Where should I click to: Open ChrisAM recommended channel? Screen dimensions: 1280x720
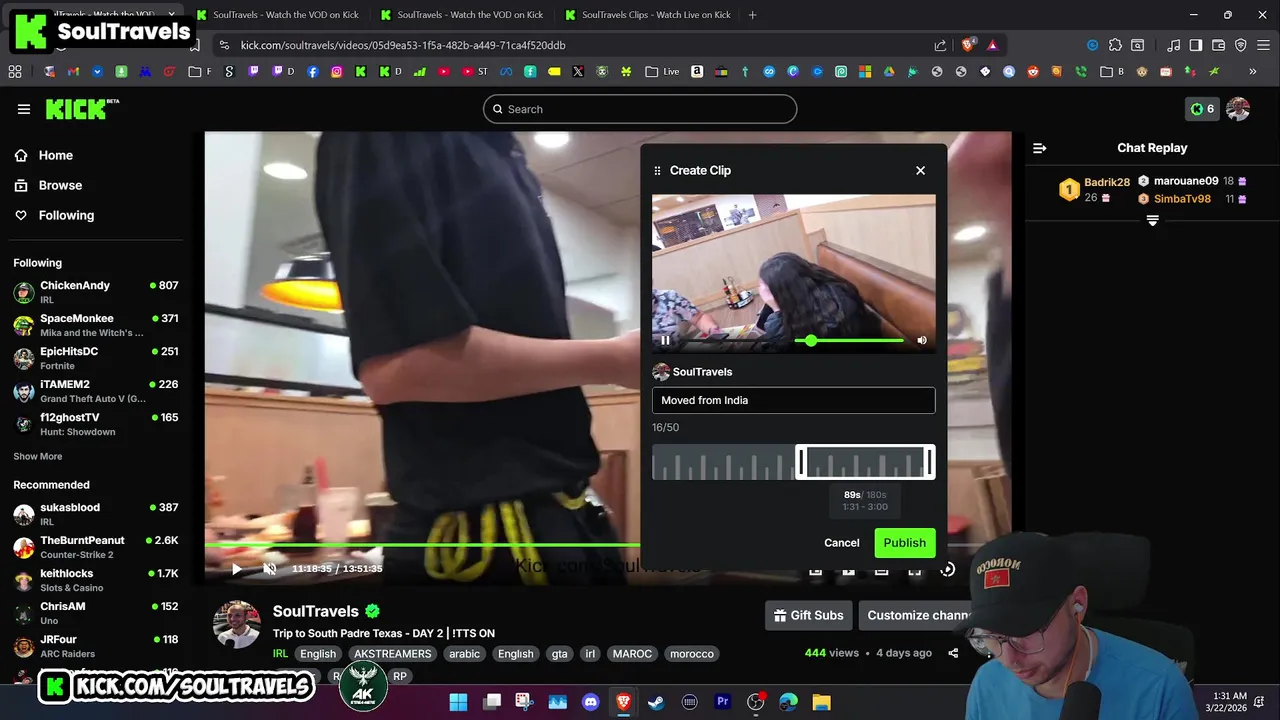[96, 613]
